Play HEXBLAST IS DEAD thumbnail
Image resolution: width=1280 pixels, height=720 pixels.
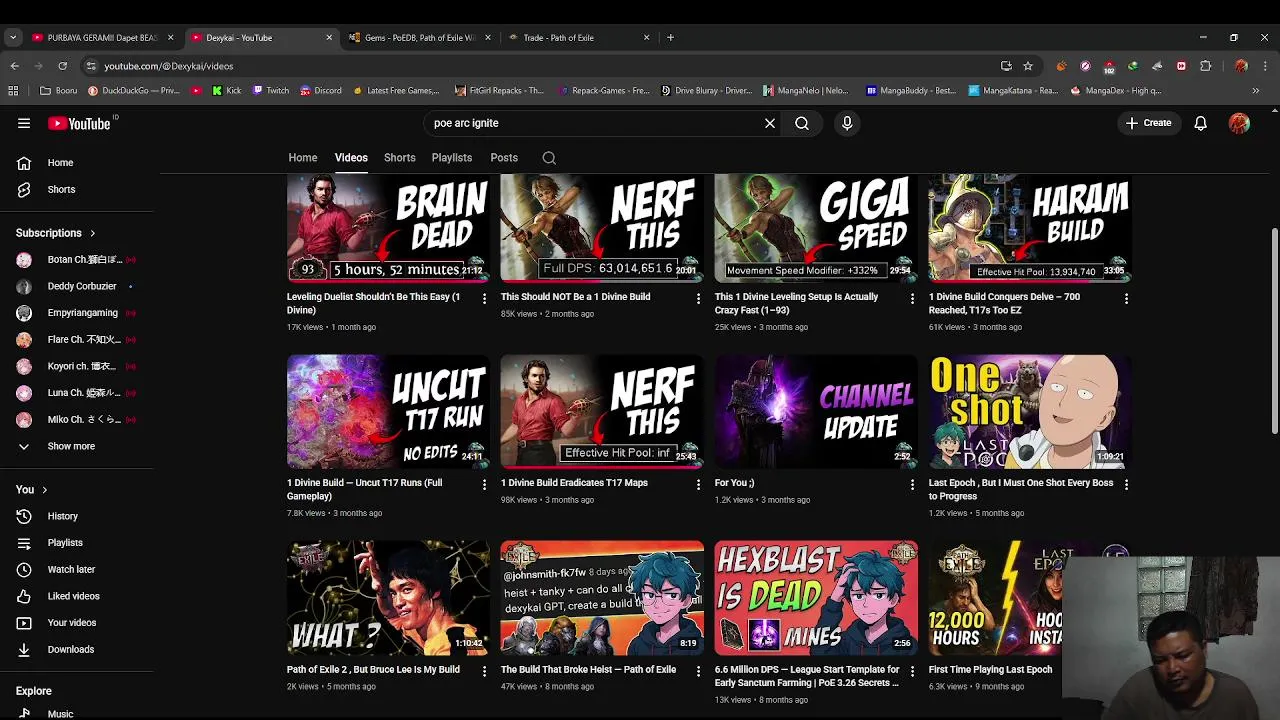click(x=816, y=598)
